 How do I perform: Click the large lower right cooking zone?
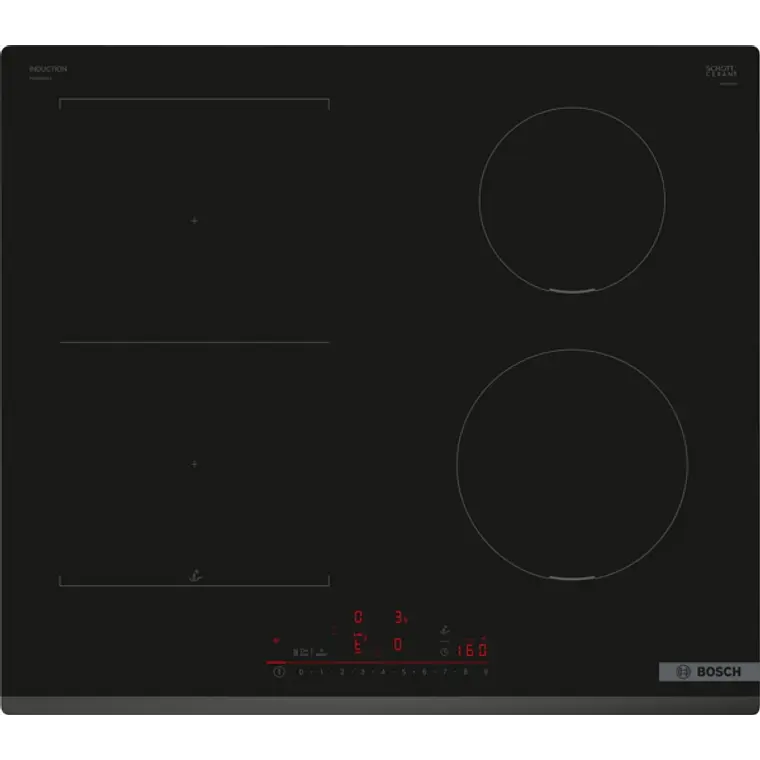tap(572, 464)
